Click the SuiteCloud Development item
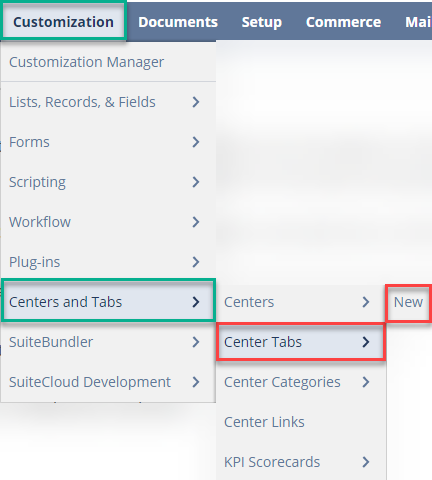Image resolution: width=432 pixels, height=480 pixels. pos(108,382)
